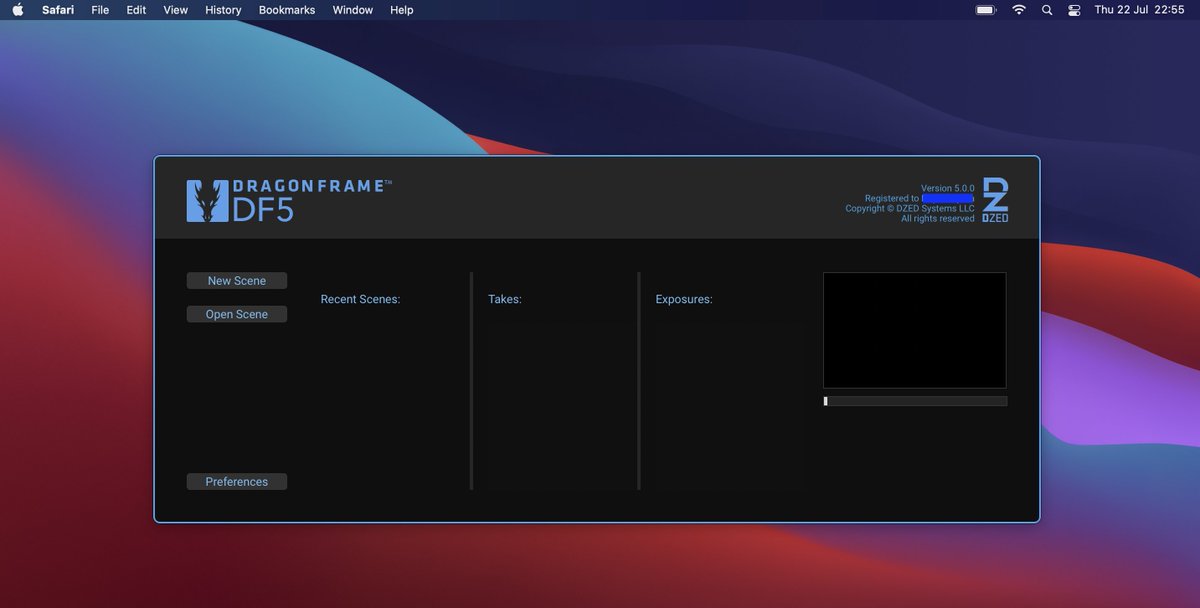This screenshot has width=1200, height=608.
Task: Open the Help menu
Action: point(402,10)
